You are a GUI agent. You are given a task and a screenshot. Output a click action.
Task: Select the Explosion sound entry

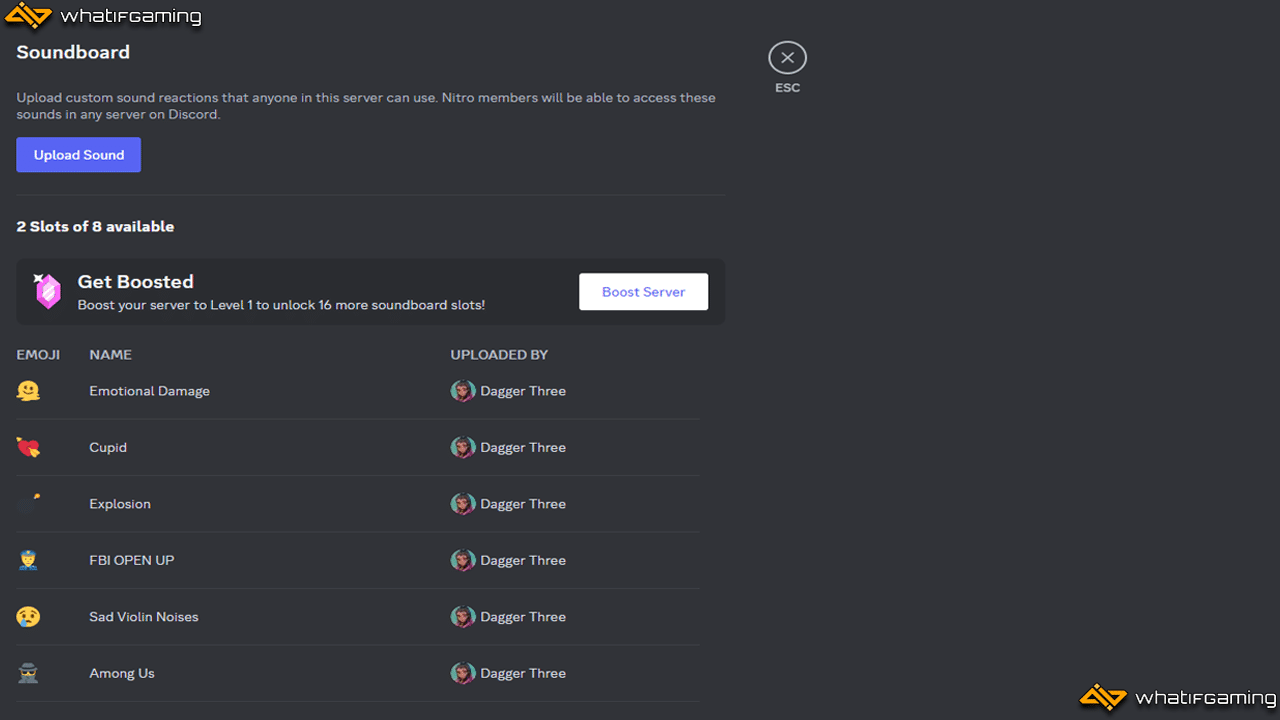coord(120,504)
